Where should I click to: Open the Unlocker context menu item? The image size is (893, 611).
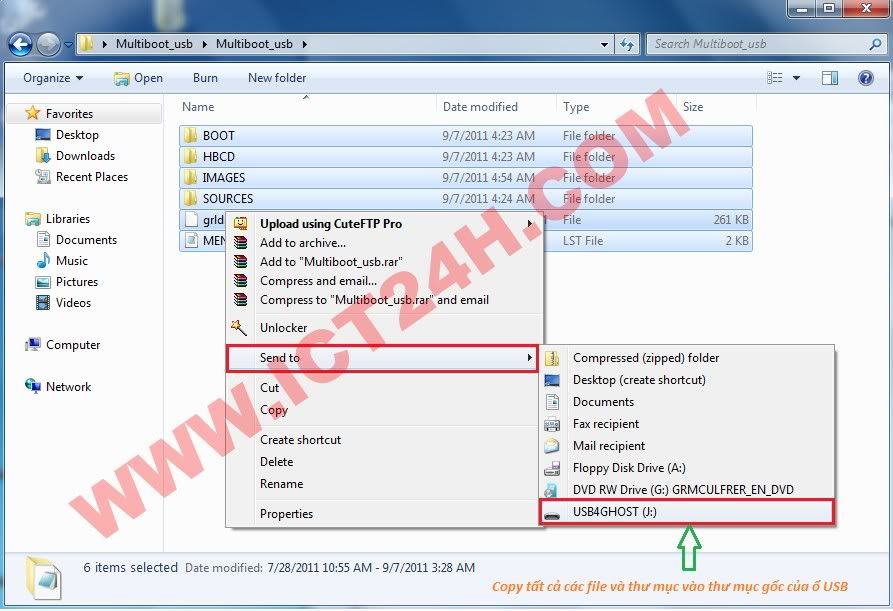pyautogui.click(x=284, y=328)
